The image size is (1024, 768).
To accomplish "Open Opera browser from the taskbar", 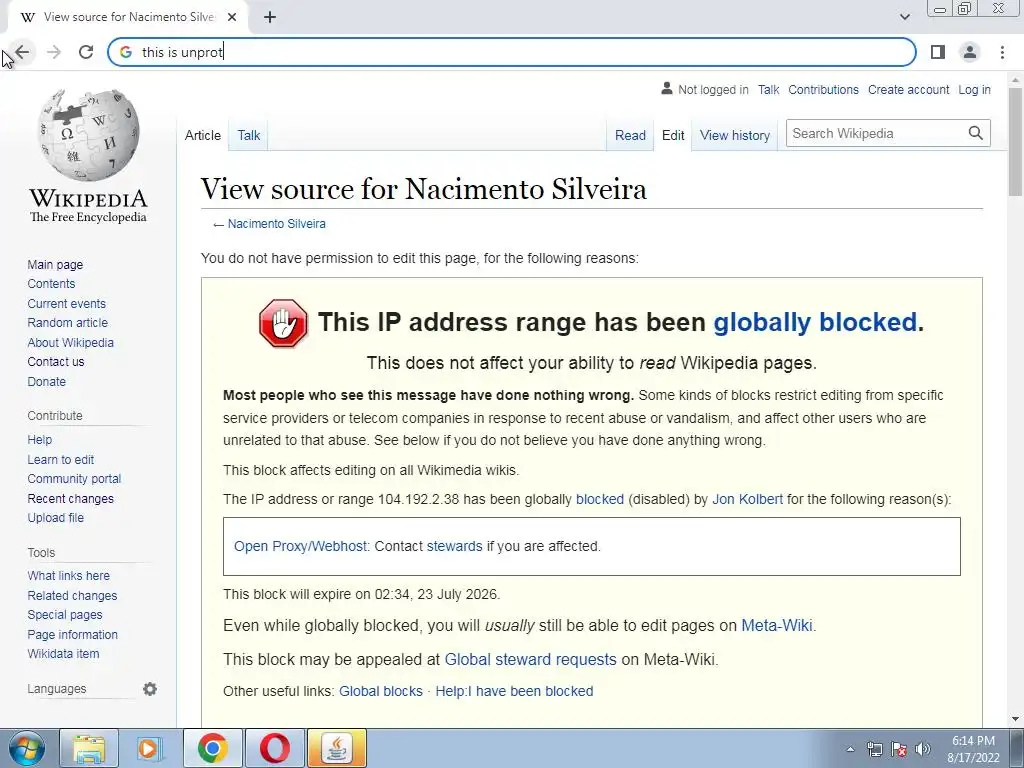I will pyautogui.click(x=275, y=748).
